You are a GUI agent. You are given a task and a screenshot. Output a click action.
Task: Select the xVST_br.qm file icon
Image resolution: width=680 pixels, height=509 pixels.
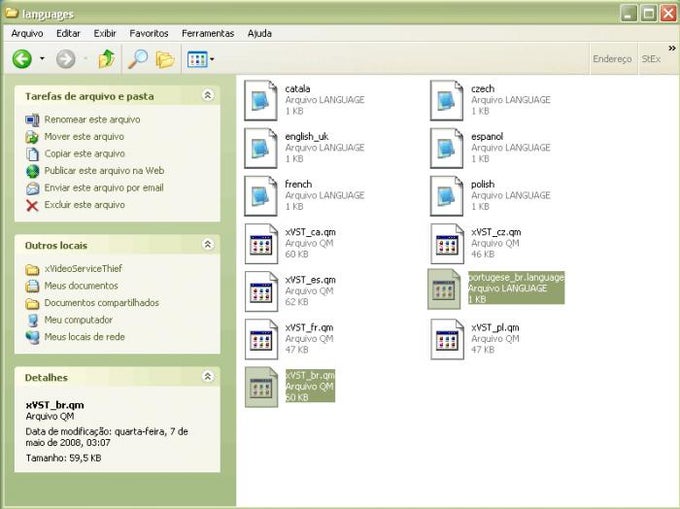click(261, 387)
